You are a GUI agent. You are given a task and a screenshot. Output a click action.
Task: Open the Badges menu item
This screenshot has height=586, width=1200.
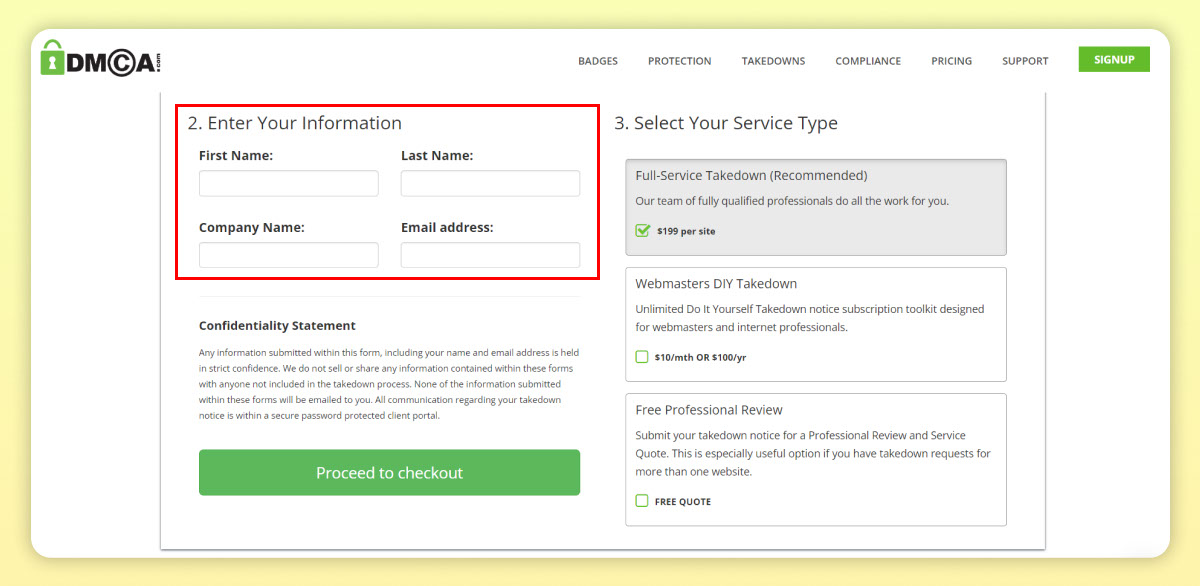(x=598, y=61)
